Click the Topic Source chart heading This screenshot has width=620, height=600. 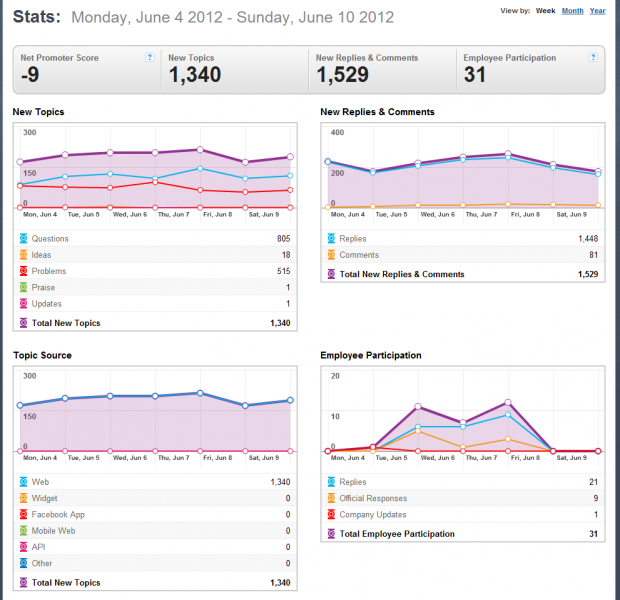(x=42, y=355)
